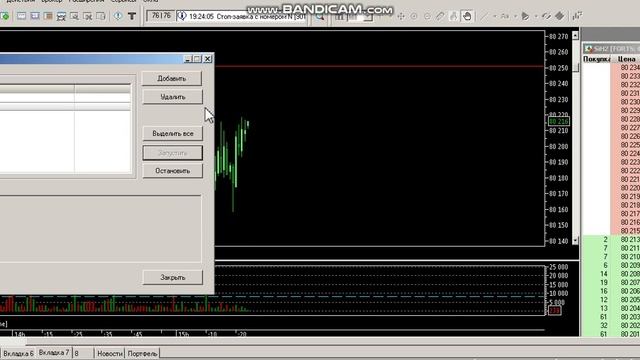This screenshot has height=360, width=640.
Task: Click the chart price scale scroll down arrow
Action: 575,241
